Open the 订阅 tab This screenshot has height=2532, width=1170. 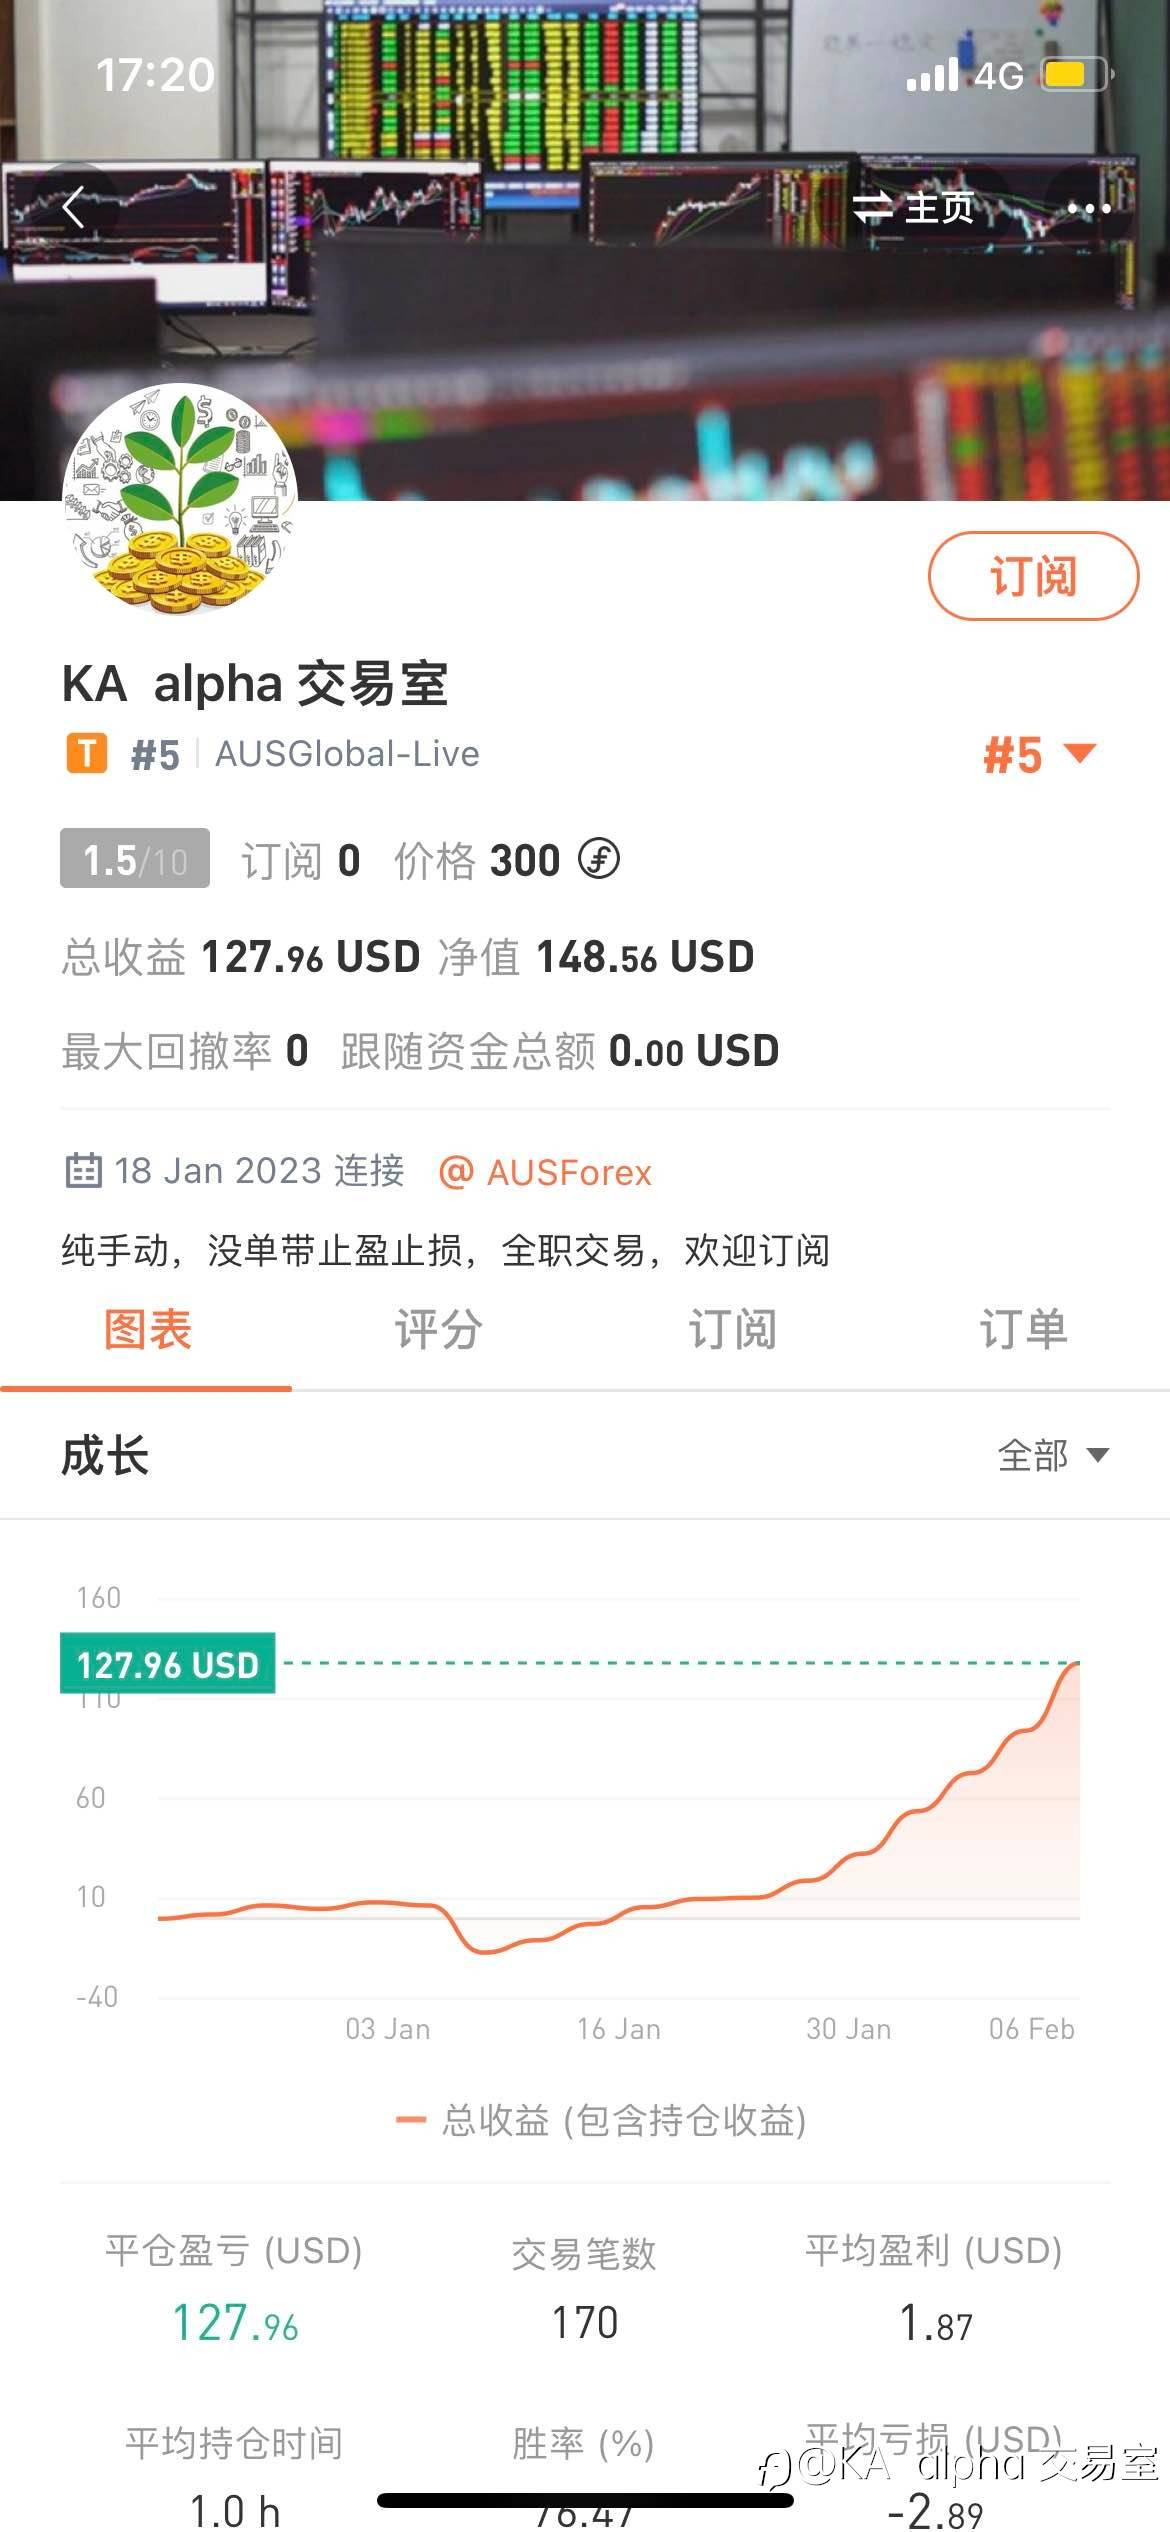pyautogui.click(x=731, y=1330)
